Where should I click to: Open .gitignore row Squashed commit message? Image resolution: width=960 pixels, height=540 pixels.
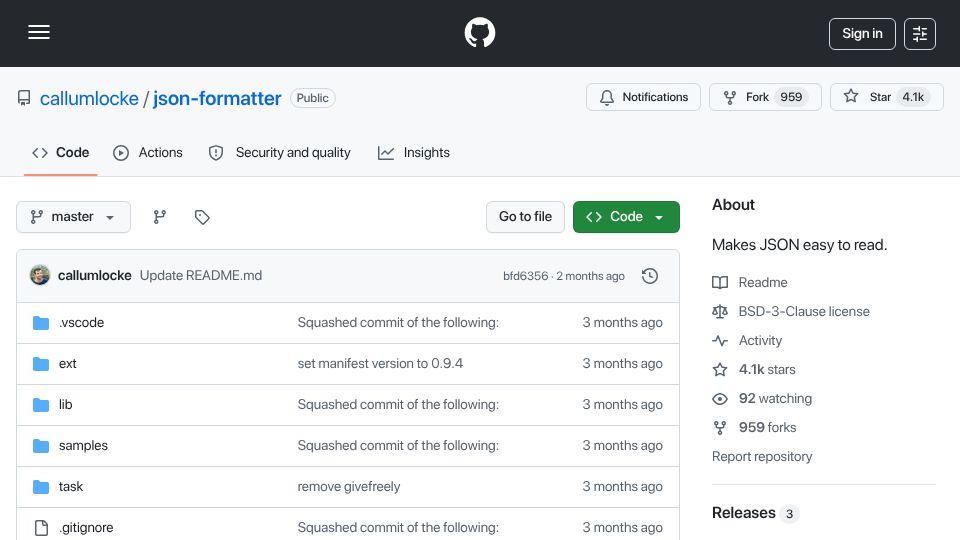[398, 528]
